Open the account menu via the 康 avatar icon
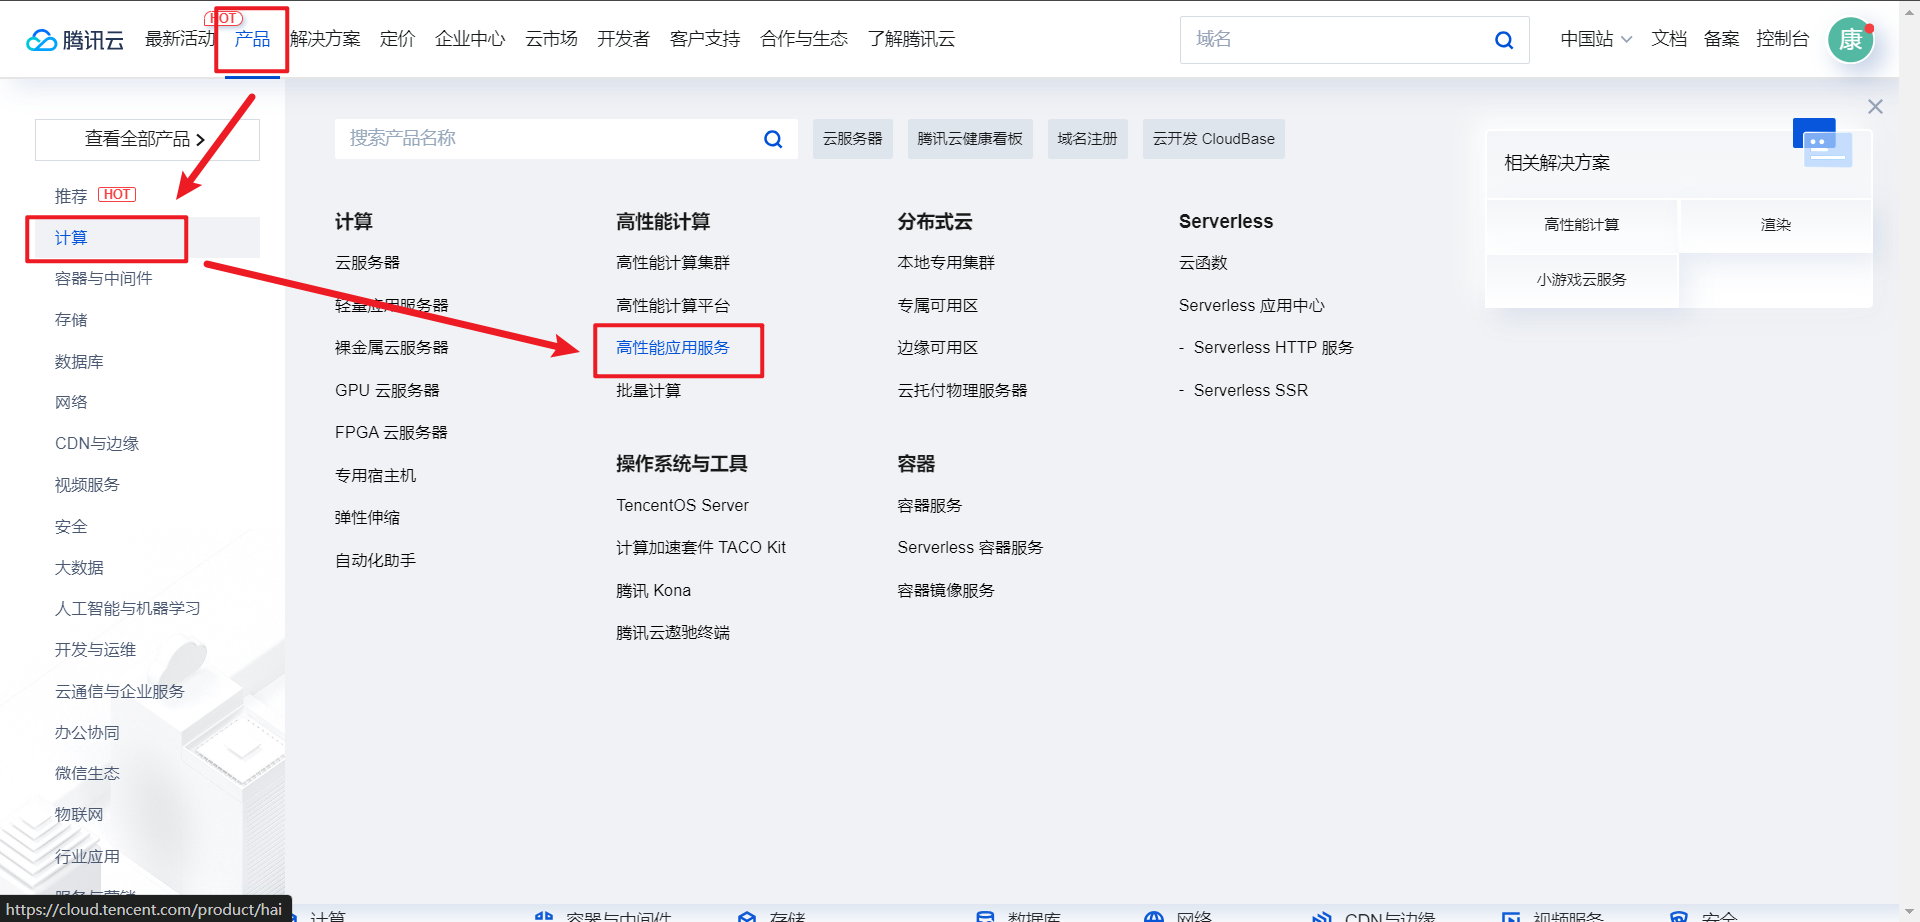 [x=1850, y=41]
